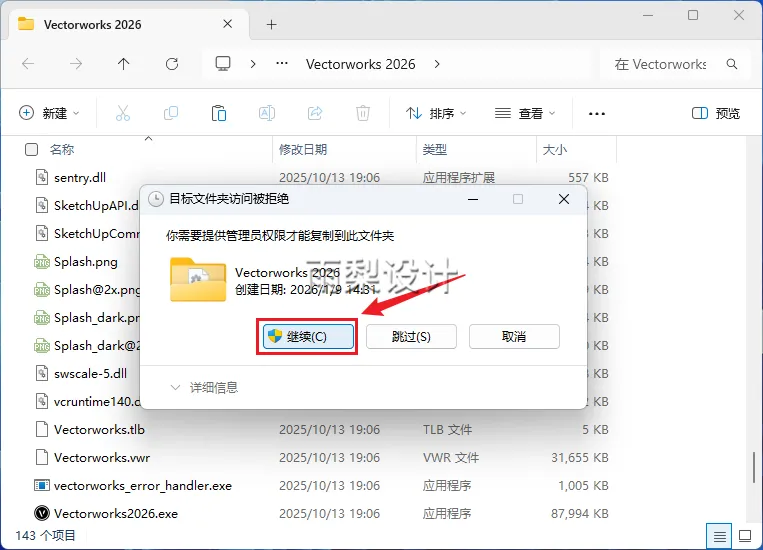Click the search magnifier icon

coord(732,64)
